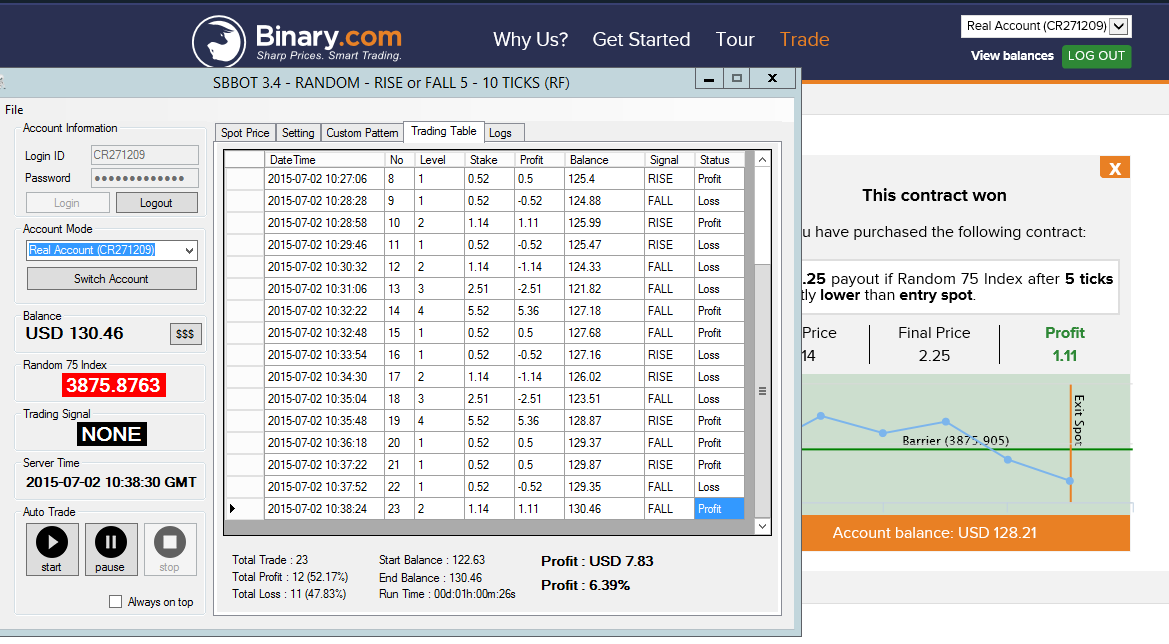
Task: Click the No column header
Action: (x=400, y=160)
